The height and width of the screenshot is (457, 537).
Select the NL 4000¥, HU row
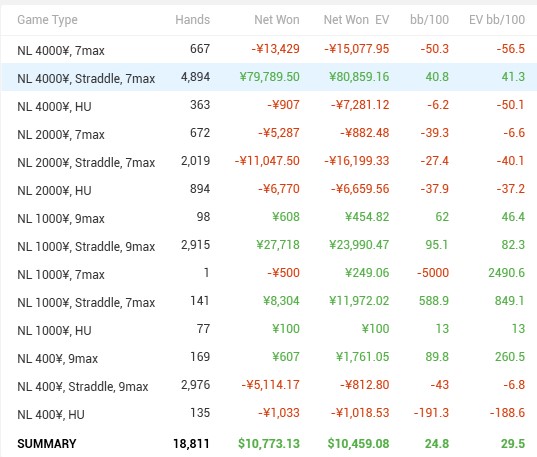pos(268,105)
